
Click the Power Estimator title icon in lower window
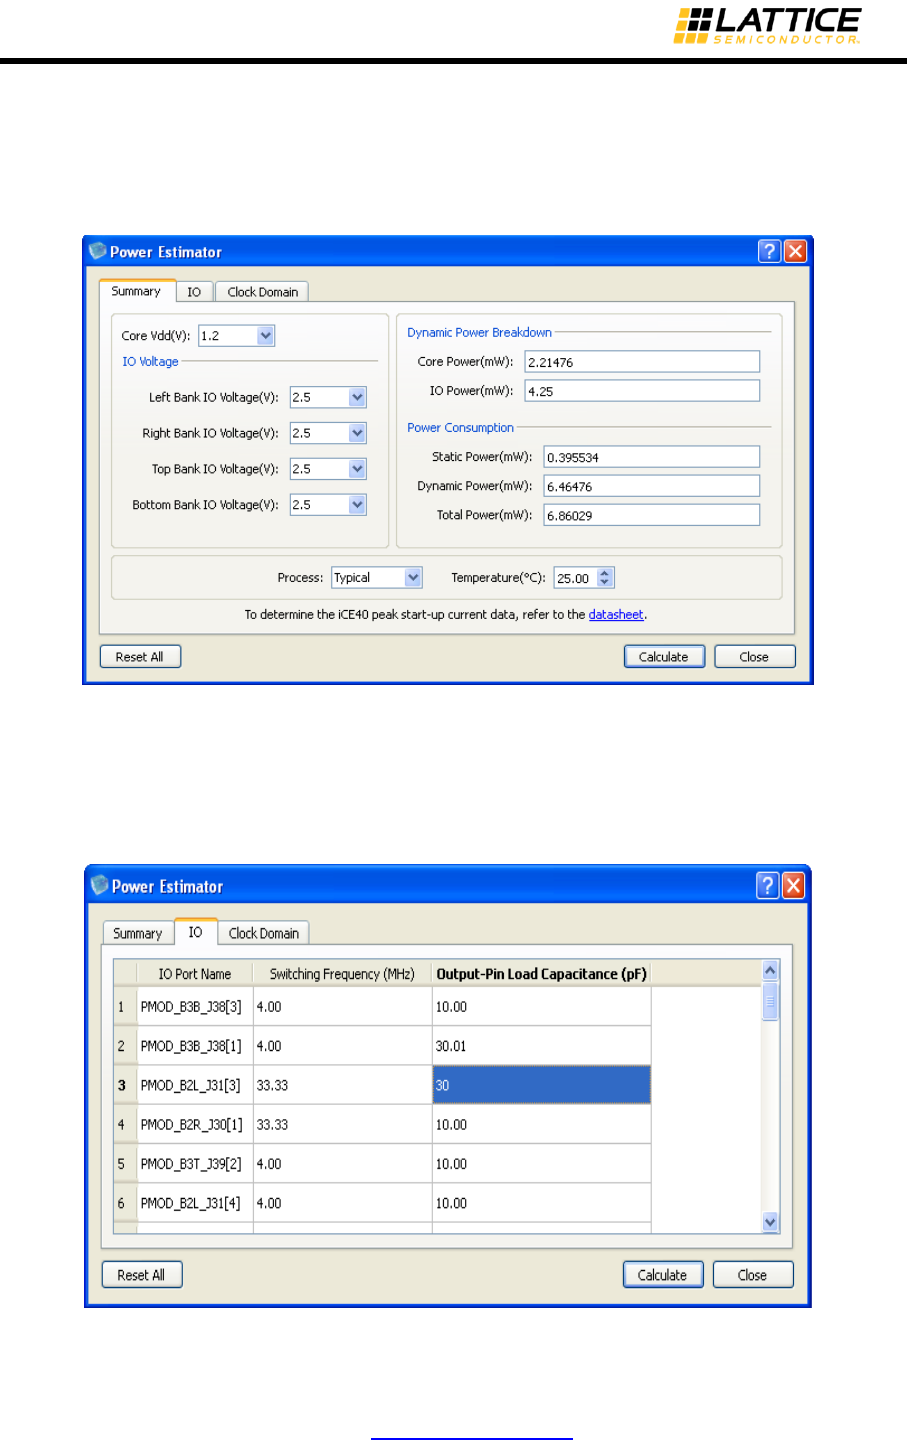pos(99,885)
